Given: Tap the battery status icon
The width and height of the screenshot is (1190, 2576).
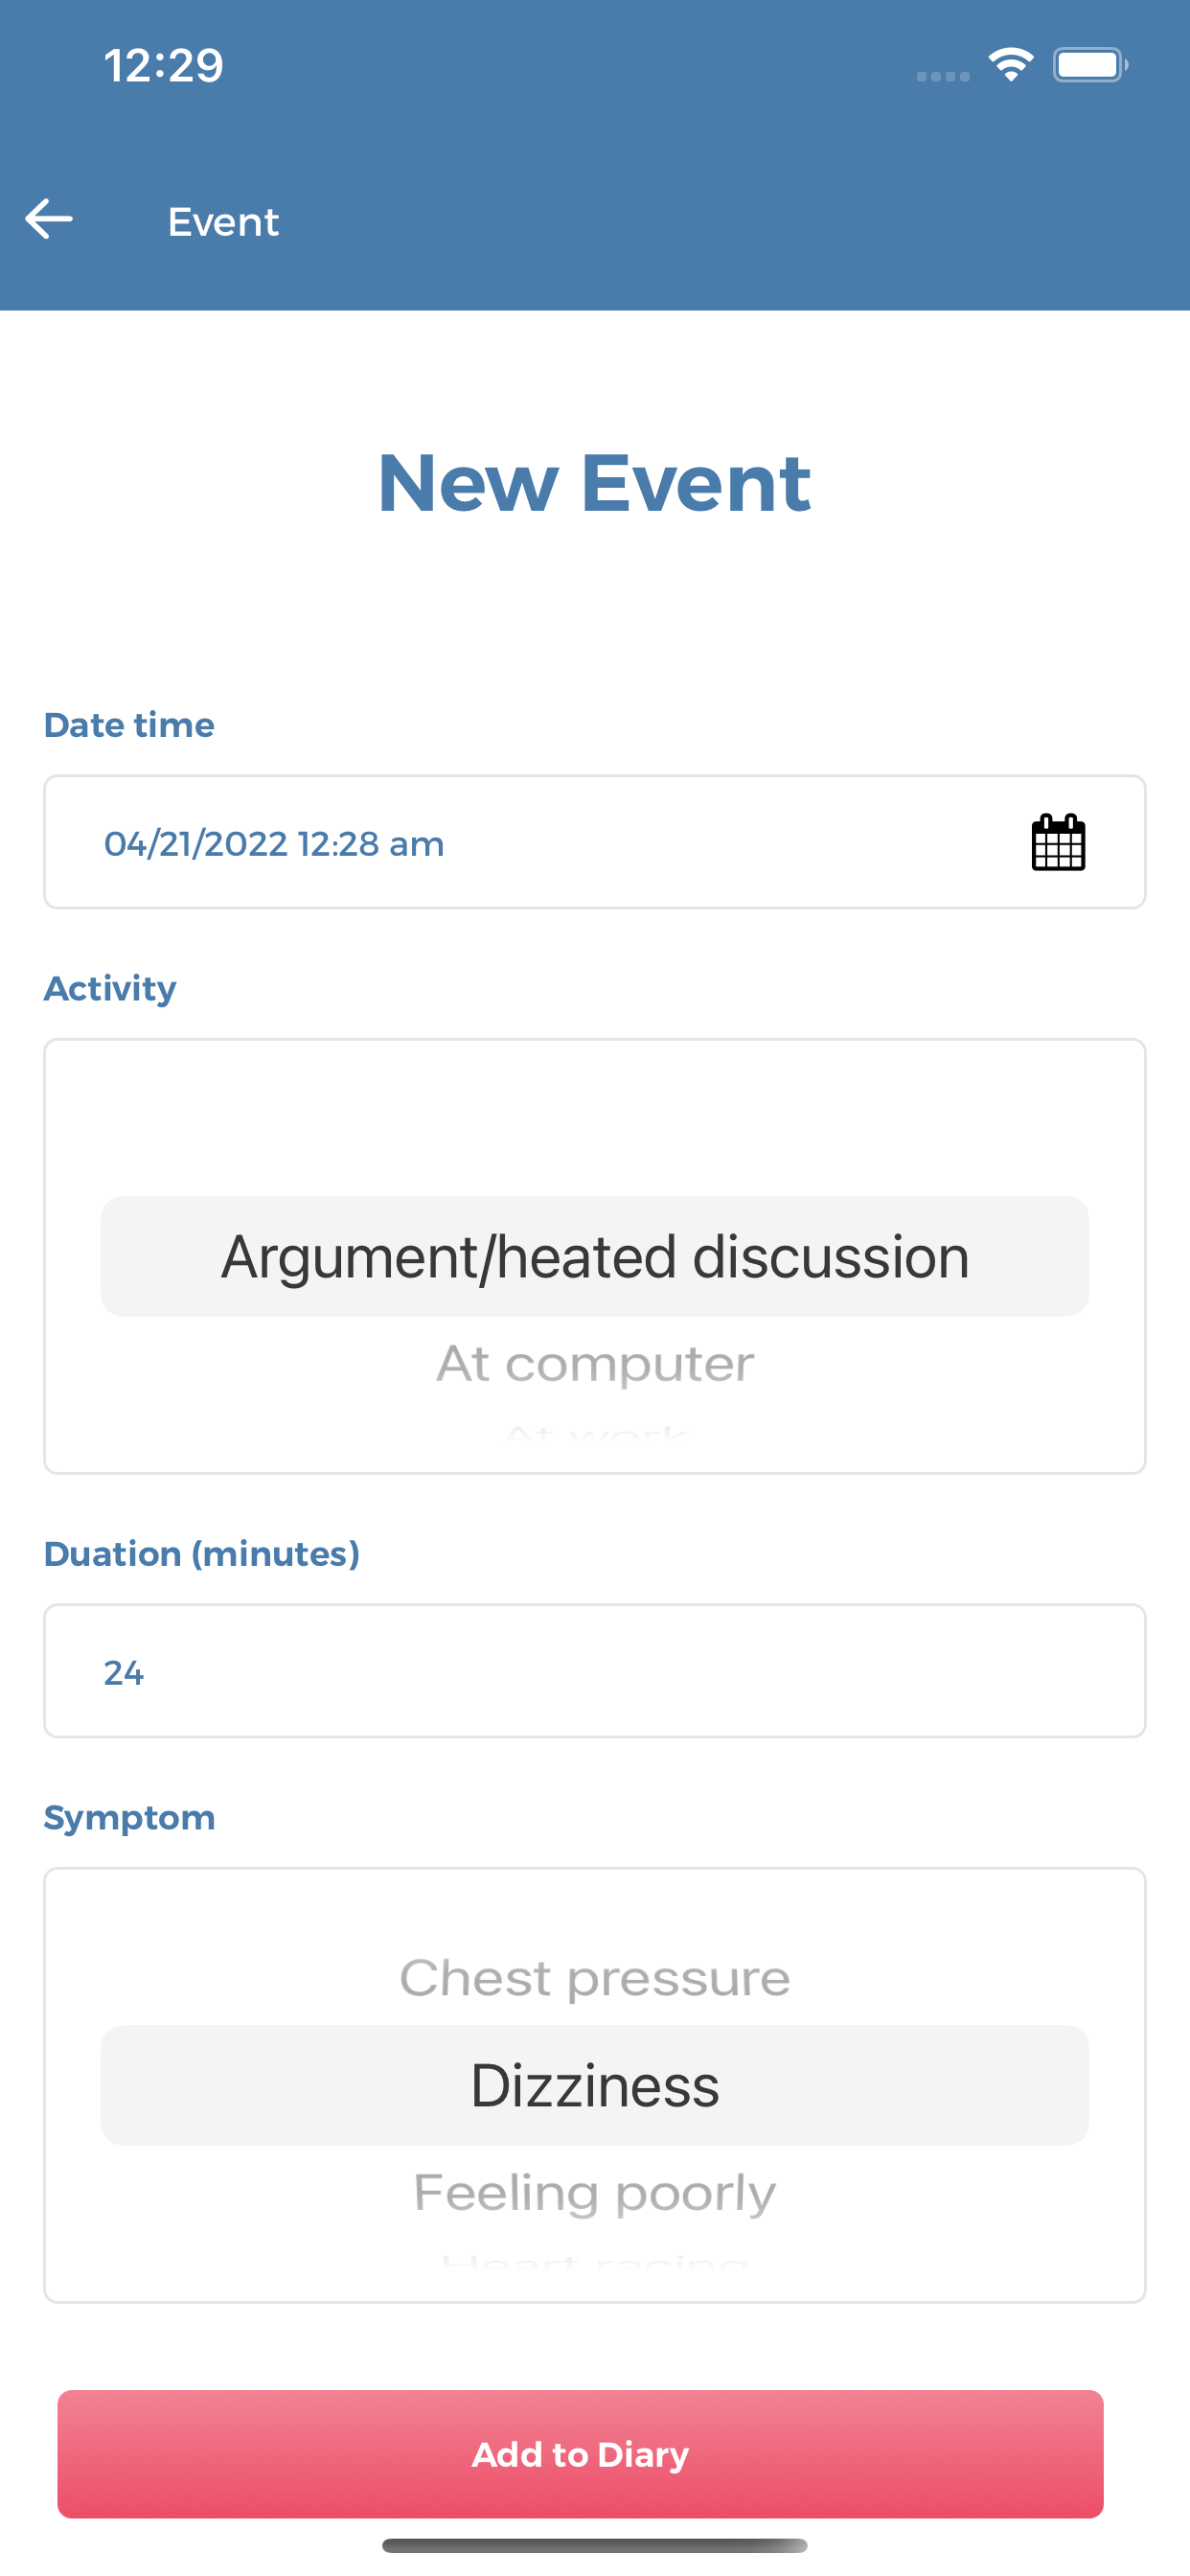Looking at the screenshot, I should [1090, 65].
